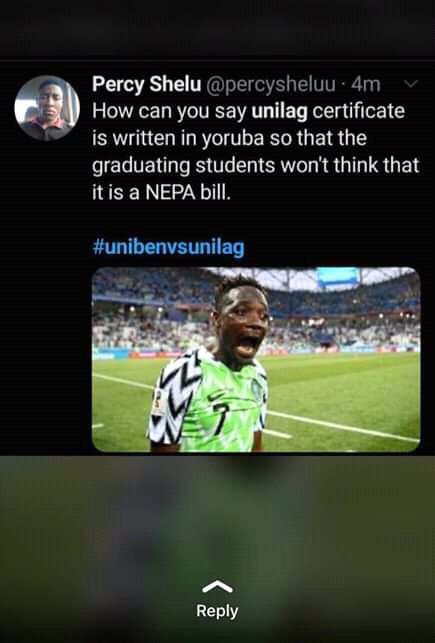Expand the tweet options chevron
This screenshot has height=643, width=435.
tap(410, 84)
